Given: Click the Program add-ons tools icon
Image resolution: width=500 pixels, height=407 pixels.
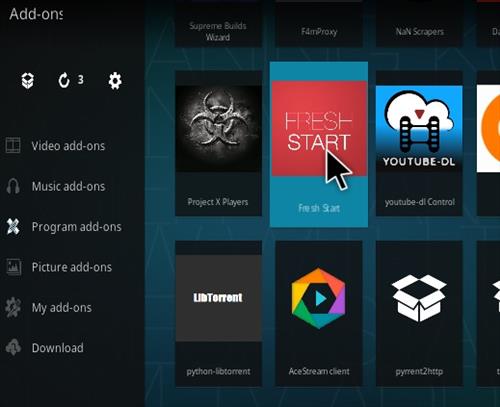Looking at the screenshot, I should 13,227.
